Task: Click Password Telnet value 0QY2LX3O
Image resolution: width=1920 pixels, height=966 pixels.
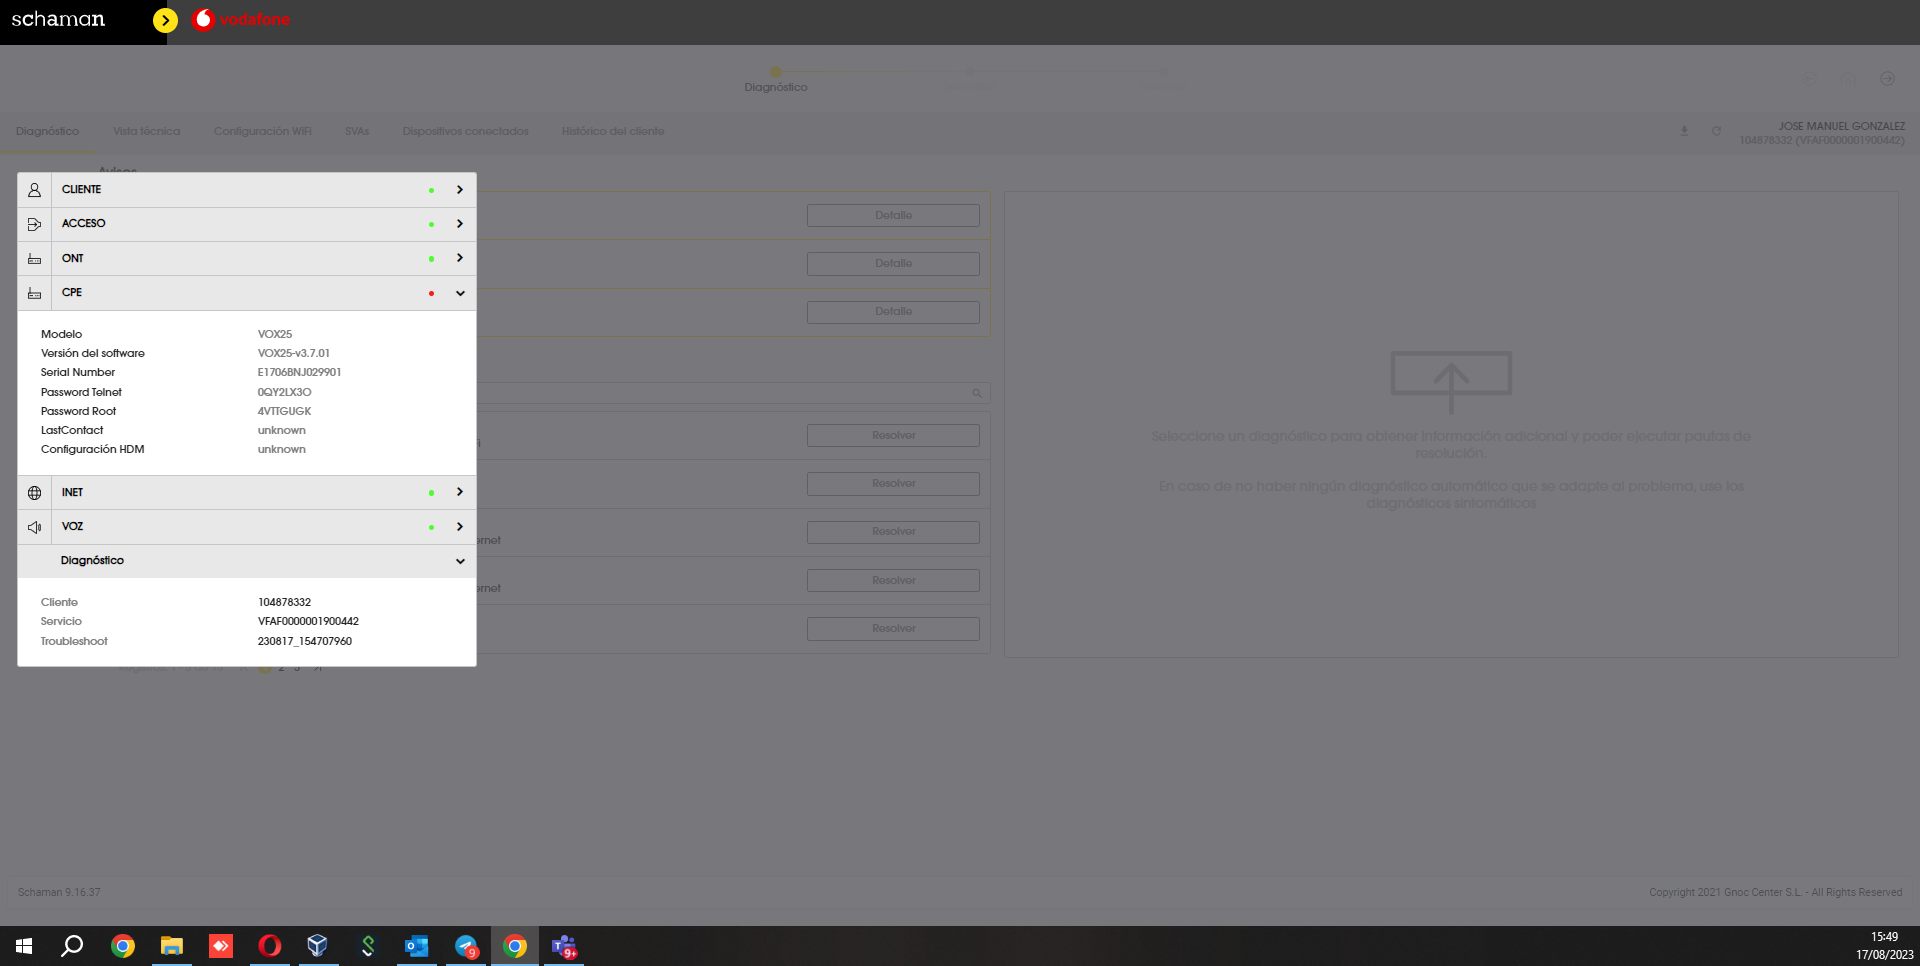Action: (x=285, y=392)
